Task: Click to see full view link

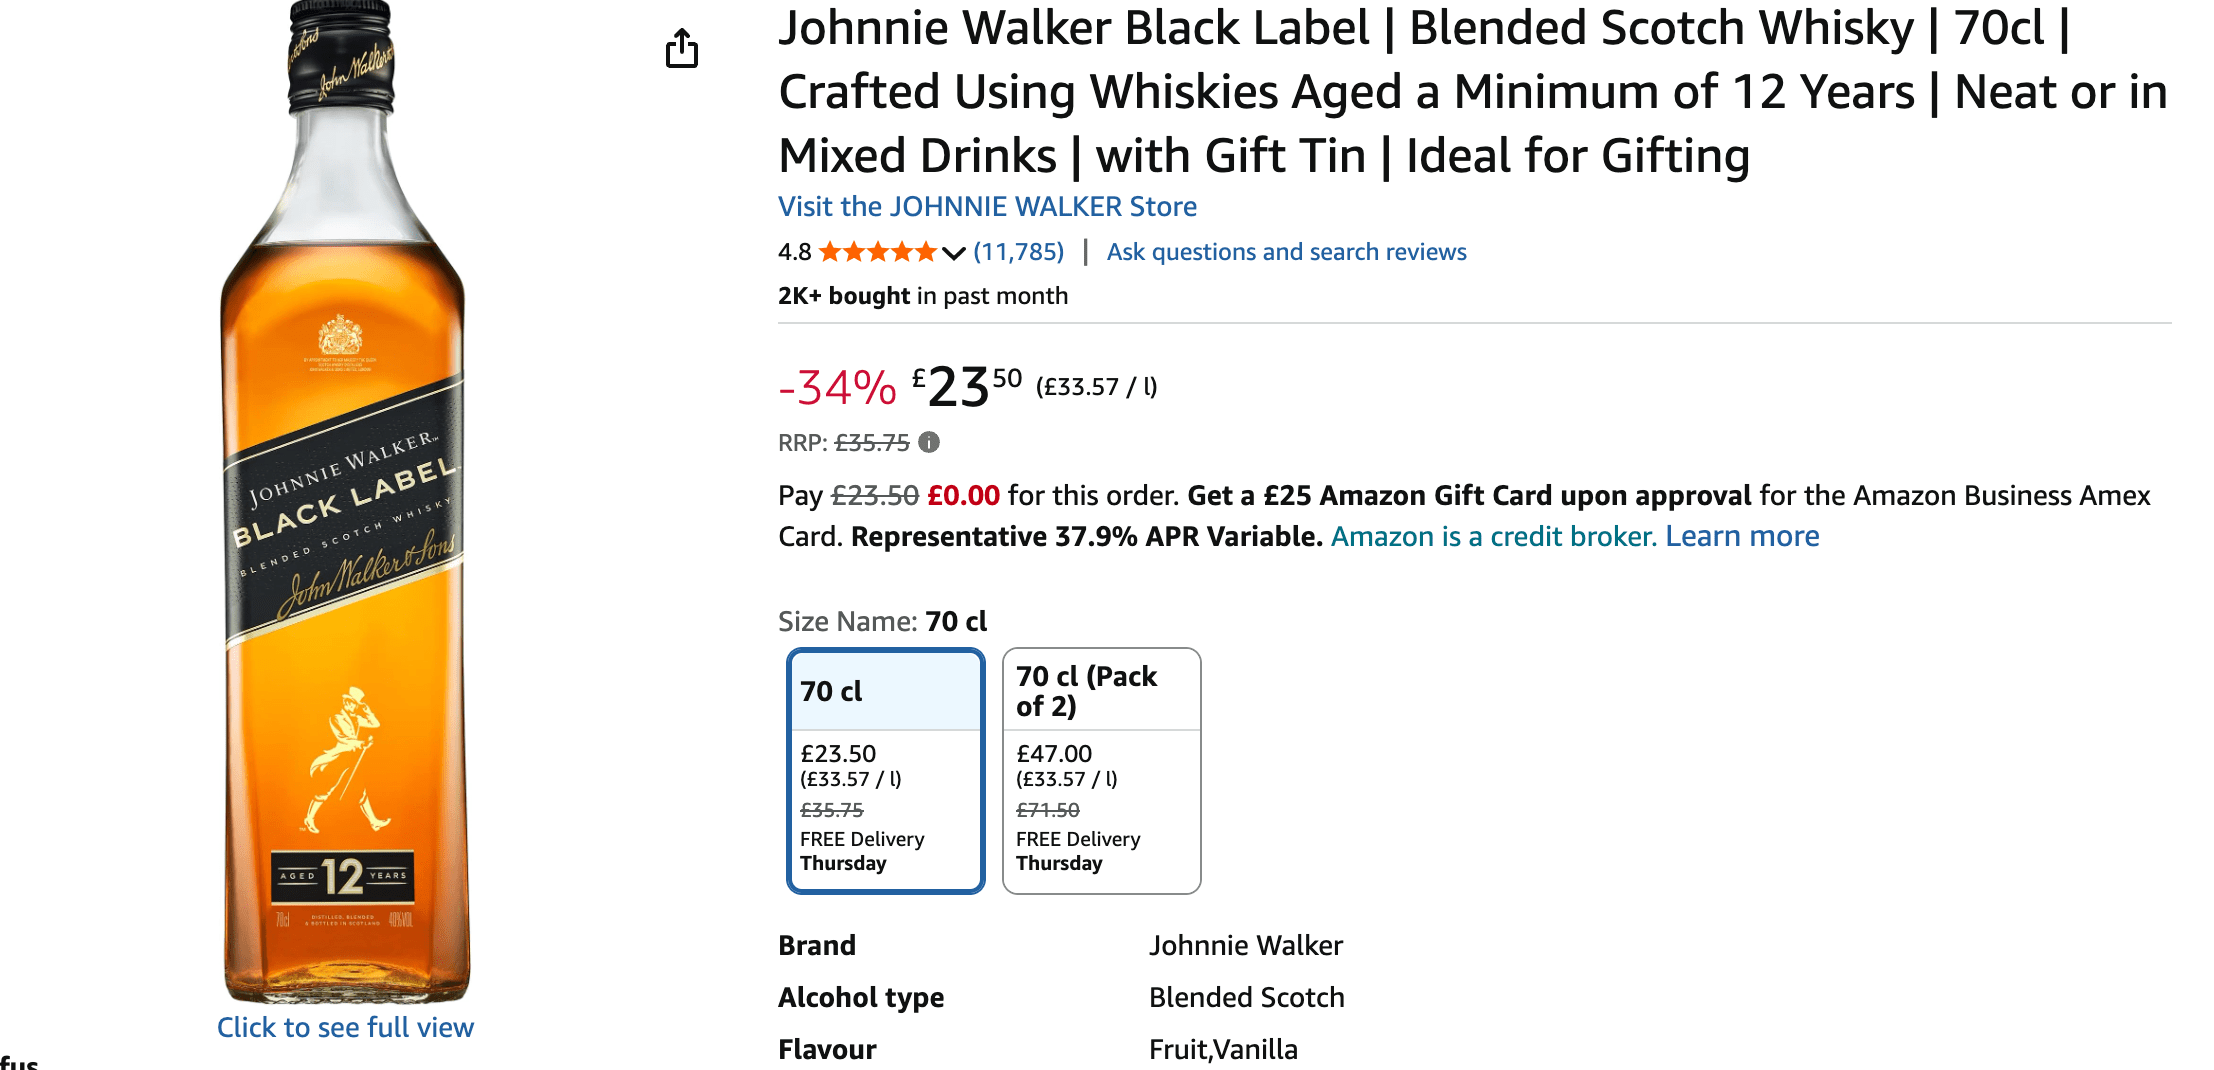Action: coord(345,1027)
